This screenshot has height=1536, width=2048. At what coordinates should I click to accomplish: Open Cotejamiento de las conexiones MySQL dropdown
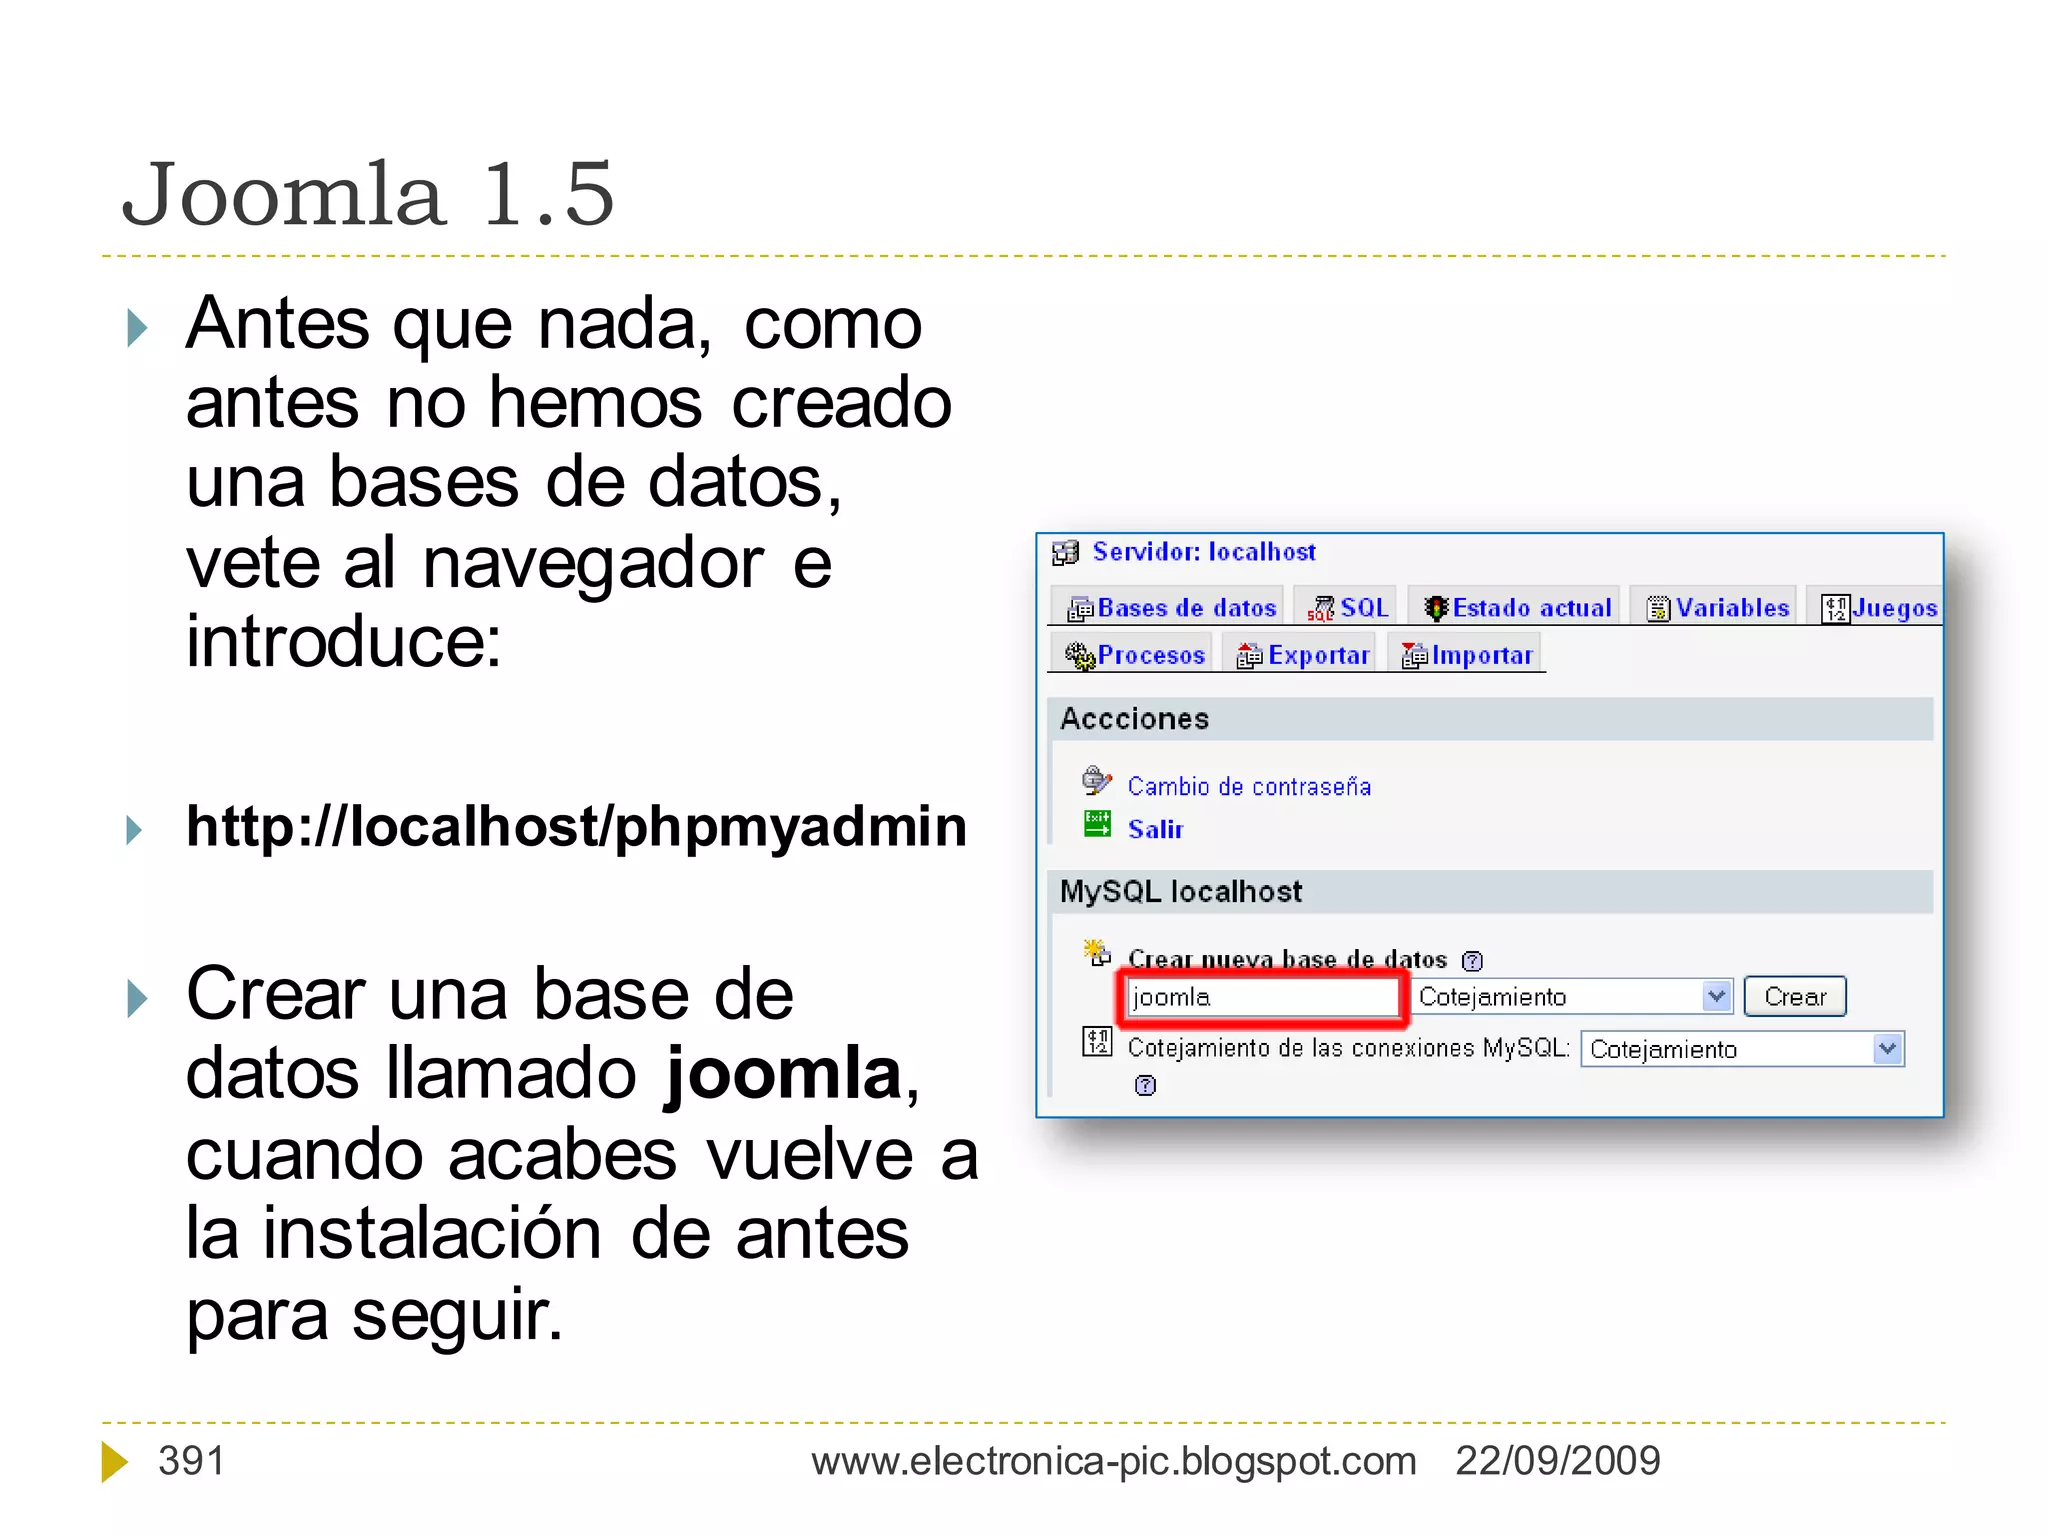[1743, 1050]
